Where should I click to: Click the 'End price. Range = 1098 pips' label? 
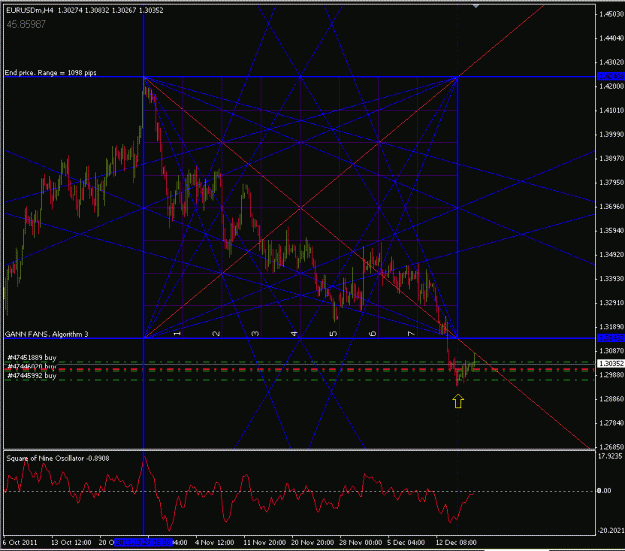click(x=51, y=73)
